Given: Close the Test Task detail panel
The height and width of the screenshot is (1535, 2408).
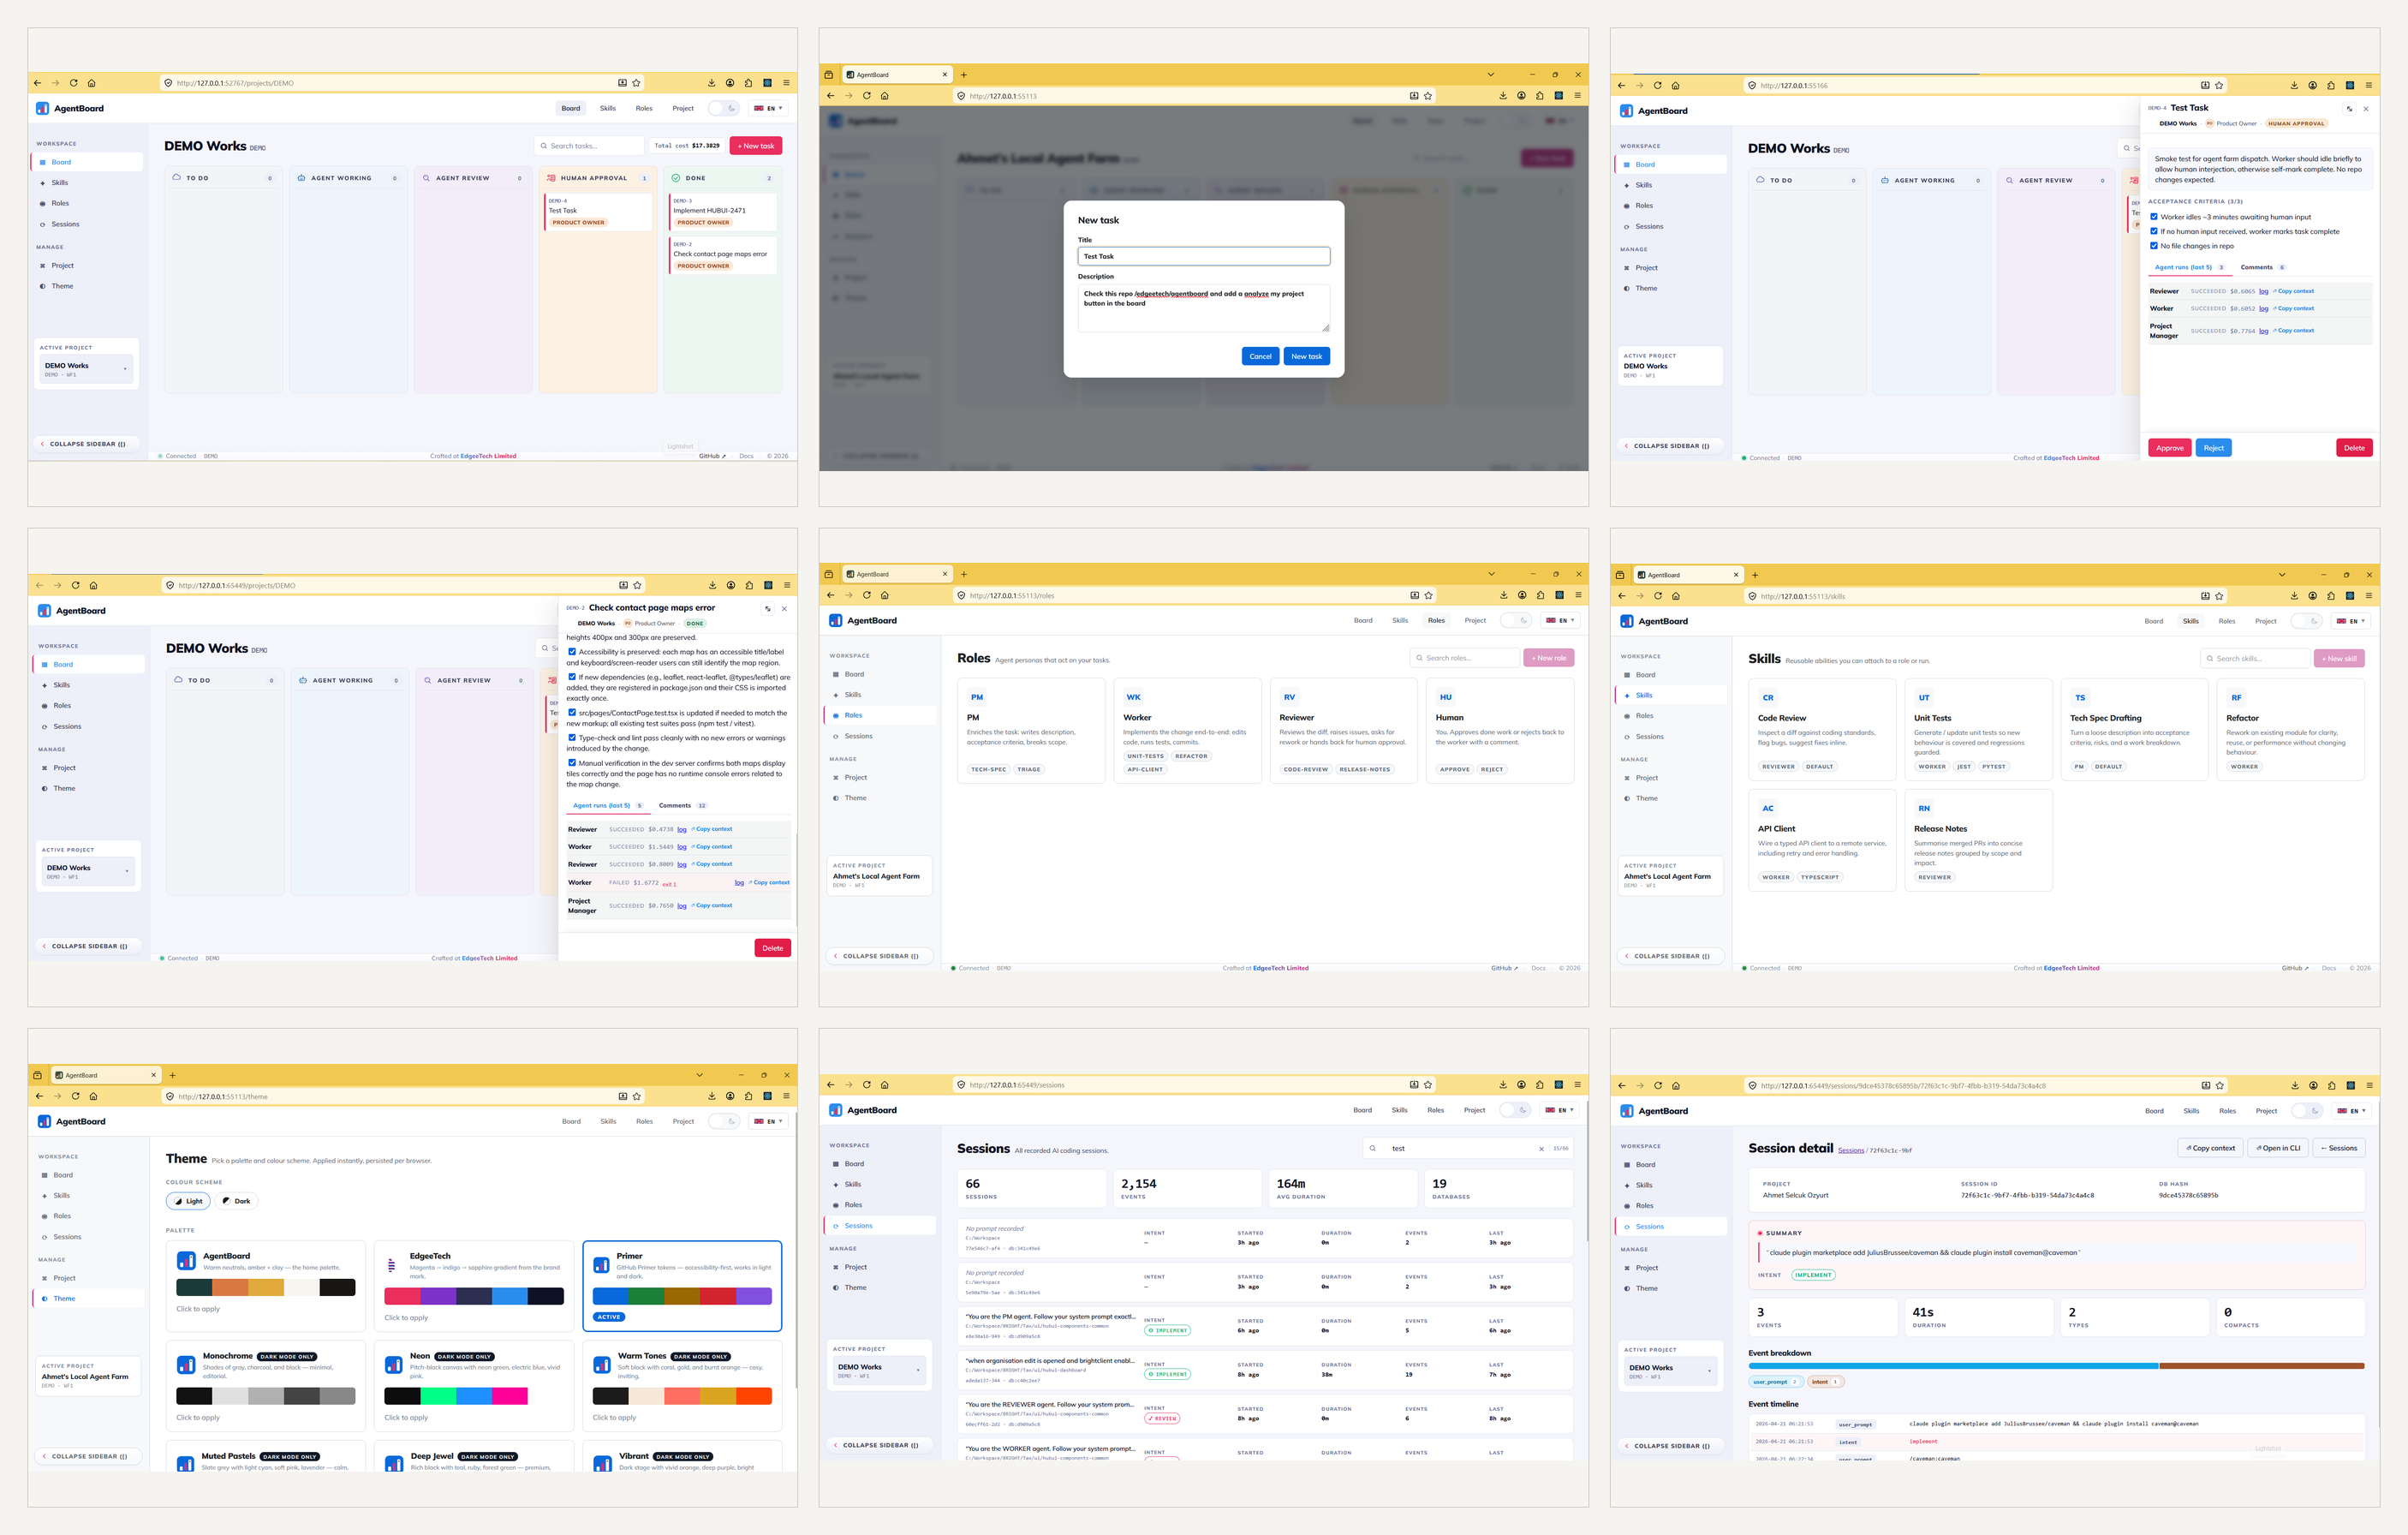Looking at the screenshot, I should [2366, 109].
